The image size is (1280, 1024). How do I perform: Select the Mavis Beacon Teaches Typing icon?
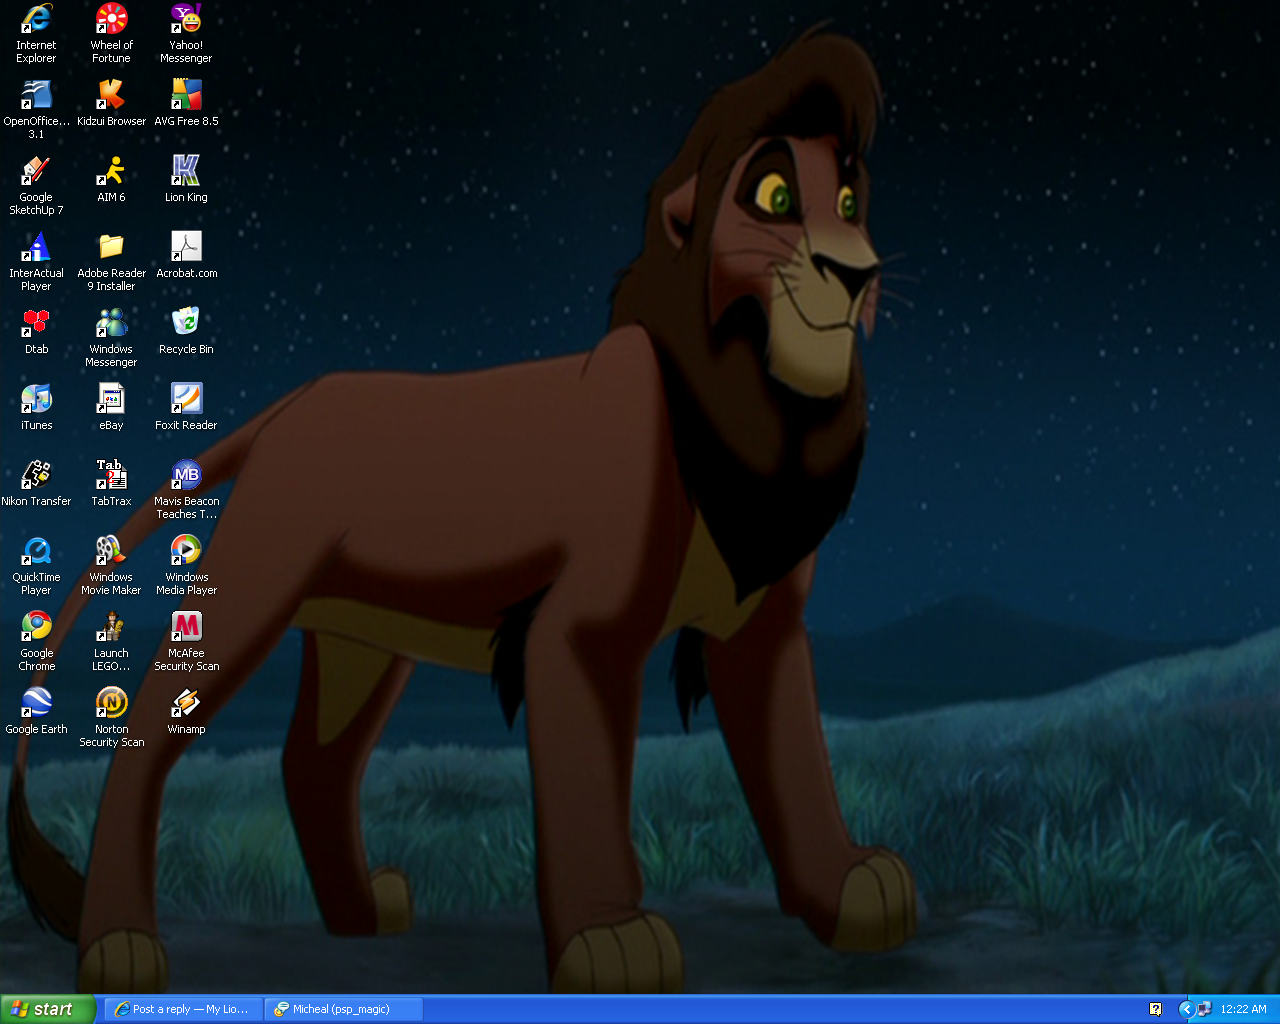[186, 475]
